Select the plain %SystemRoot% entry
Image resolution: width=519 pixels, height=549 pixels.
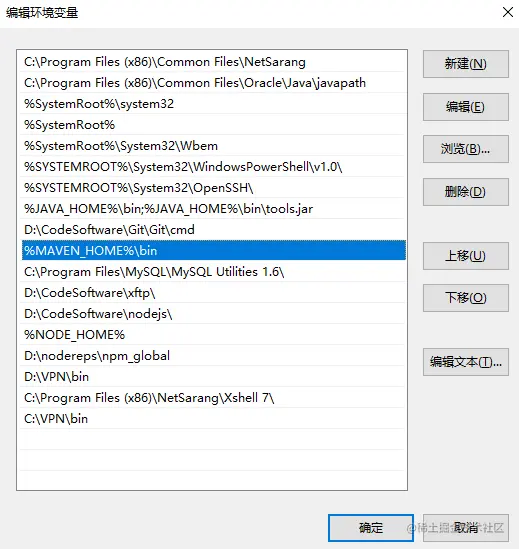pos(213,125)
